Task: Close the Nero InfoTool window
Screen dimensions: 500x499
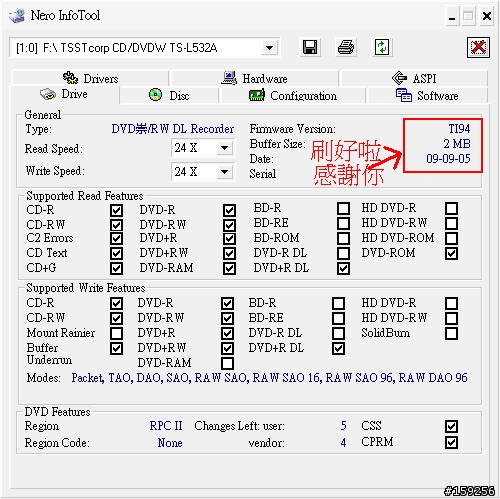Action: (x=487, y=16)
